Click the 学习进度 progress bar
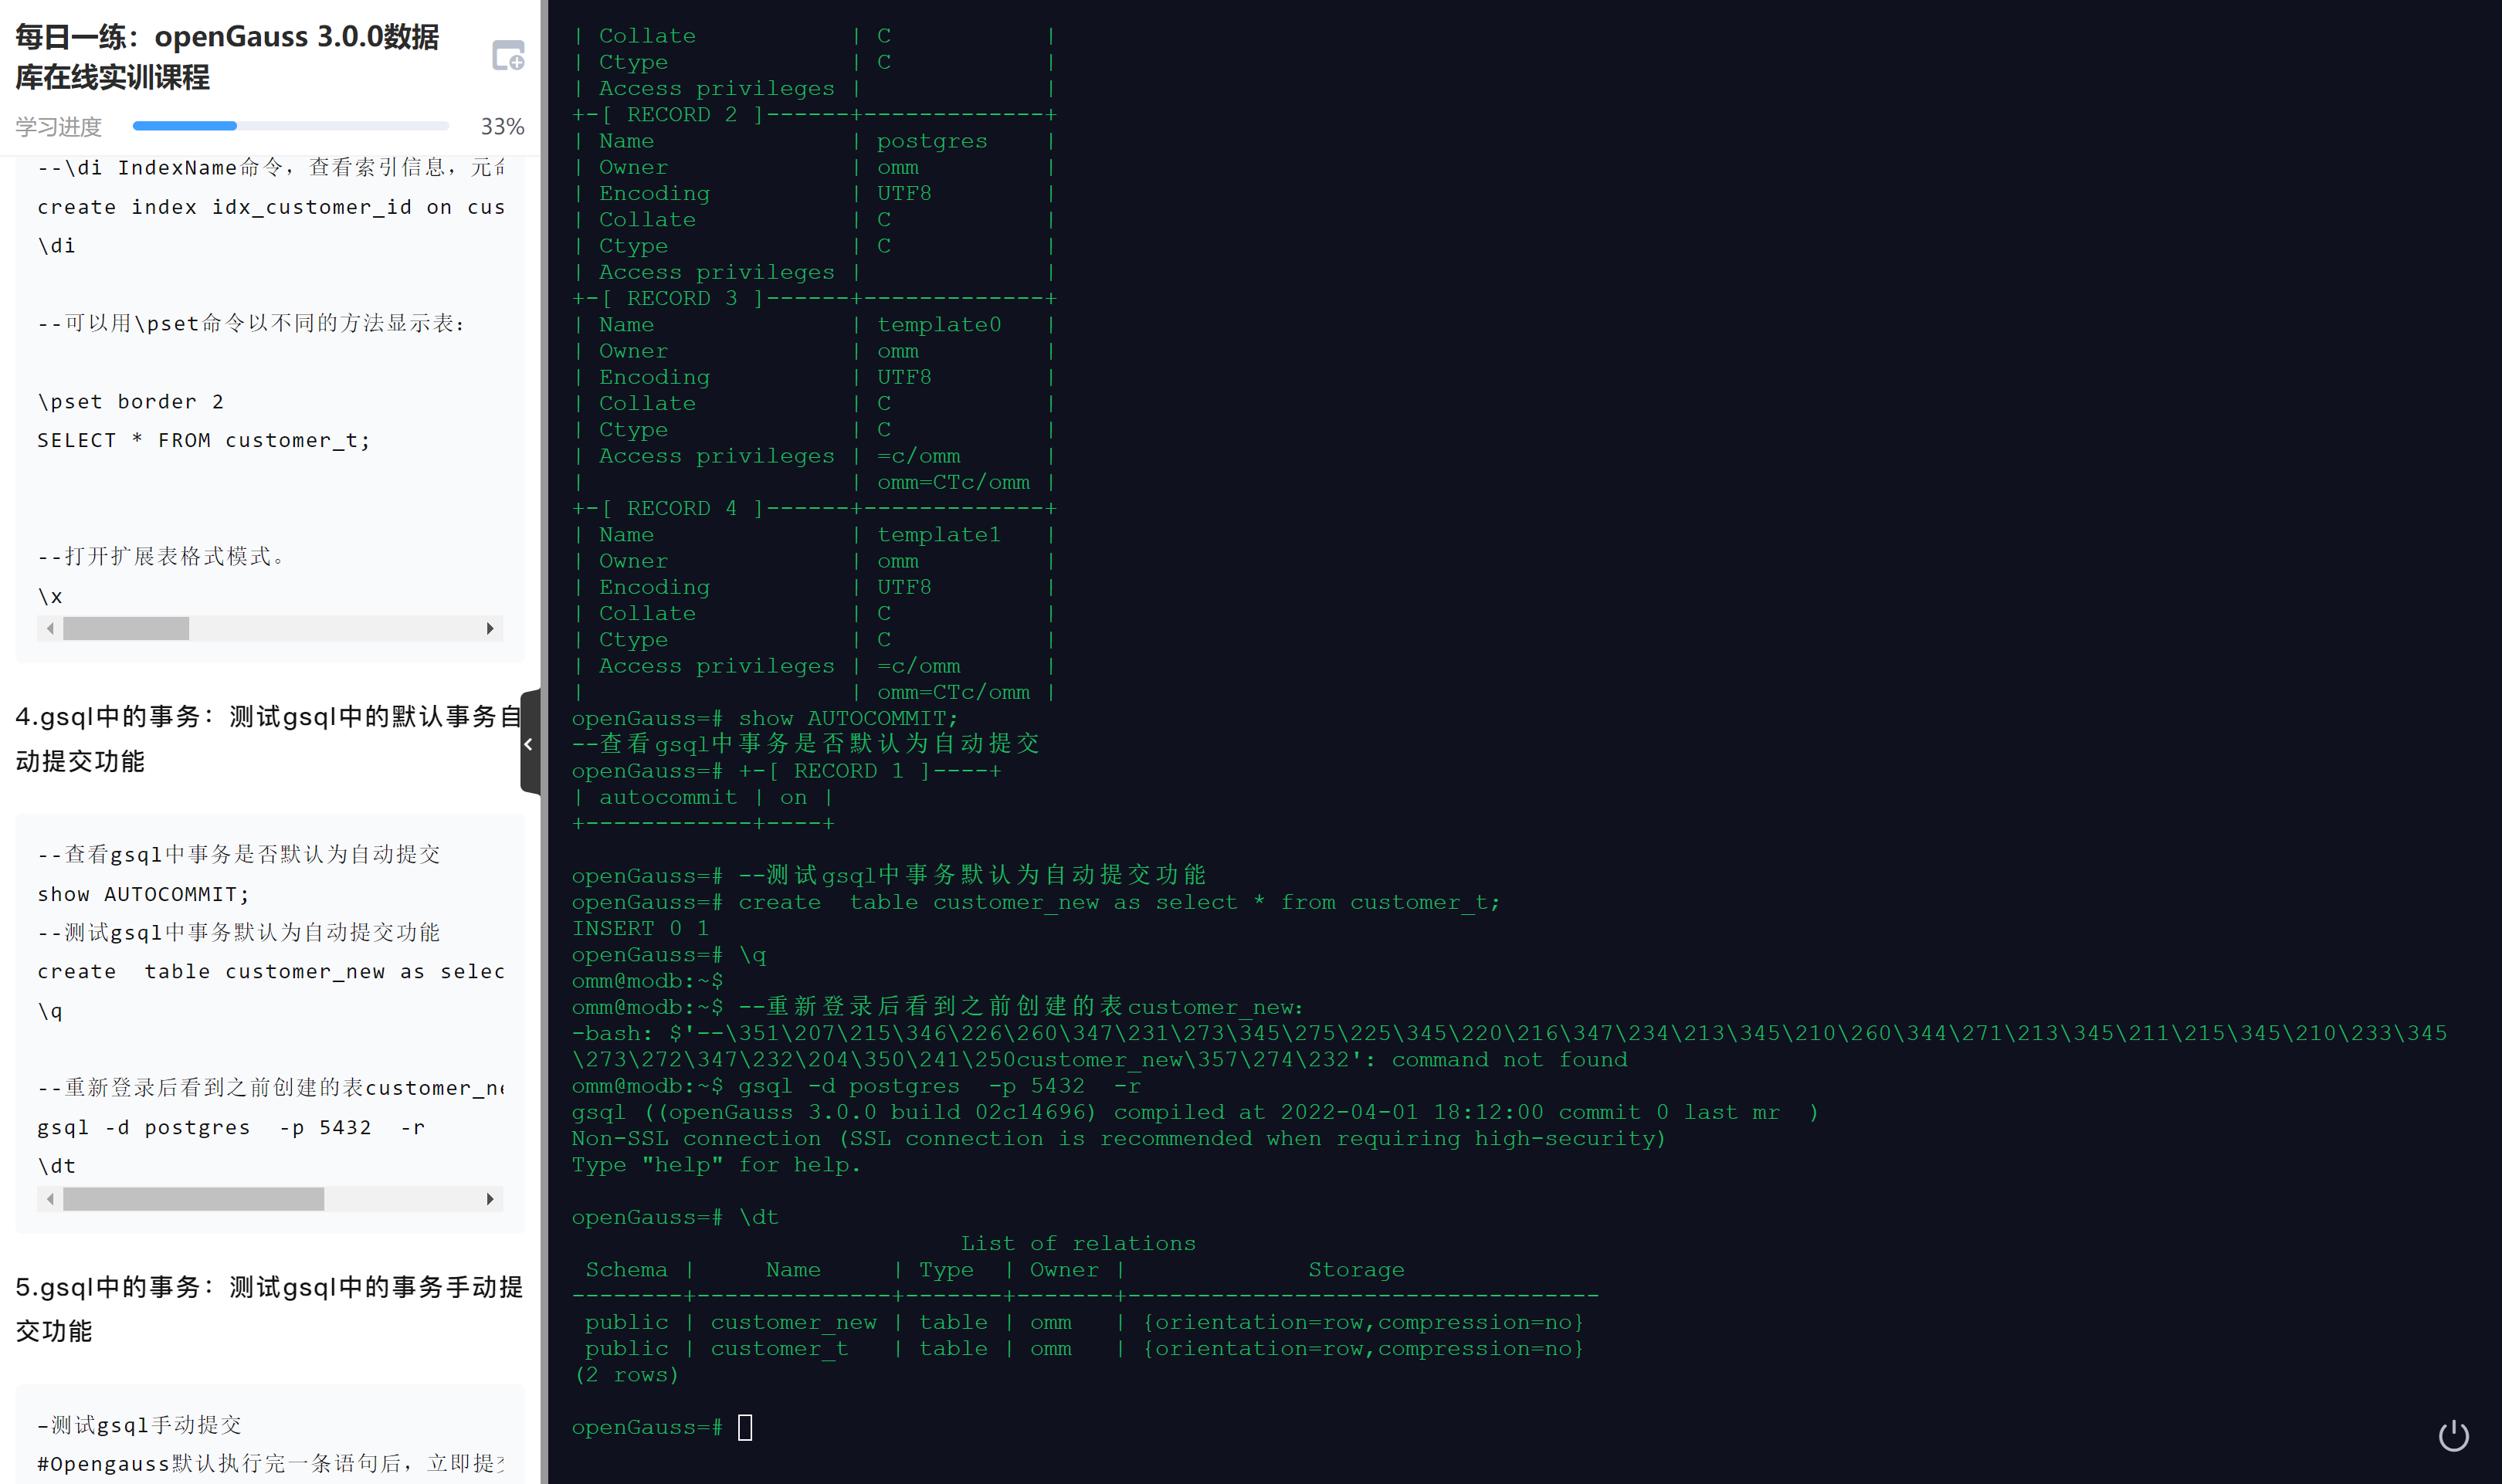This screenshot has width=2502, height=1484. coord(290,126)
